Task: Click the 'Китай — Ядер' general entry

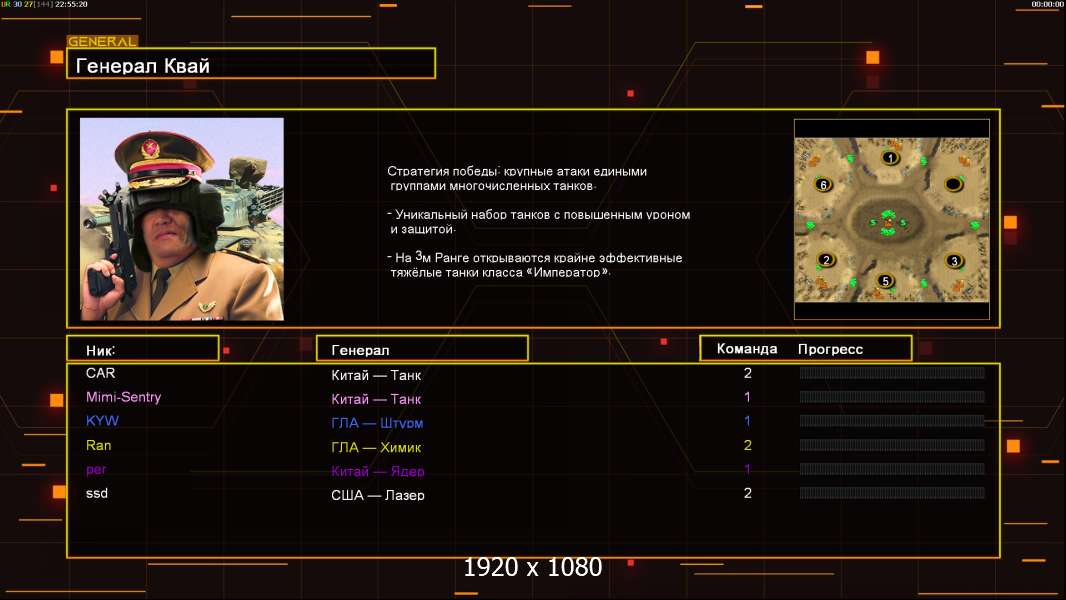Action: coord(377,471)
